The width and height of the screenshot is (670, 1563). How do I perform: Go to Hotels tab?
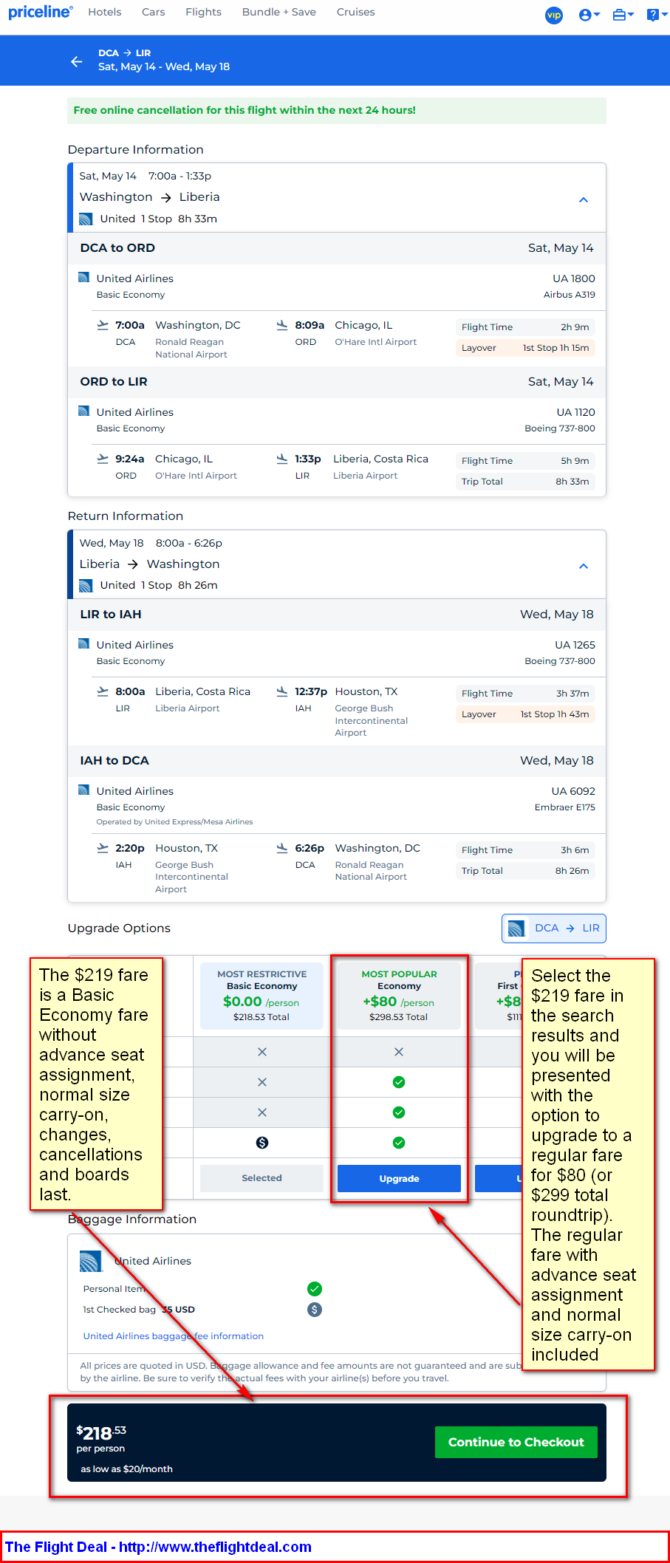pos(105,13)
